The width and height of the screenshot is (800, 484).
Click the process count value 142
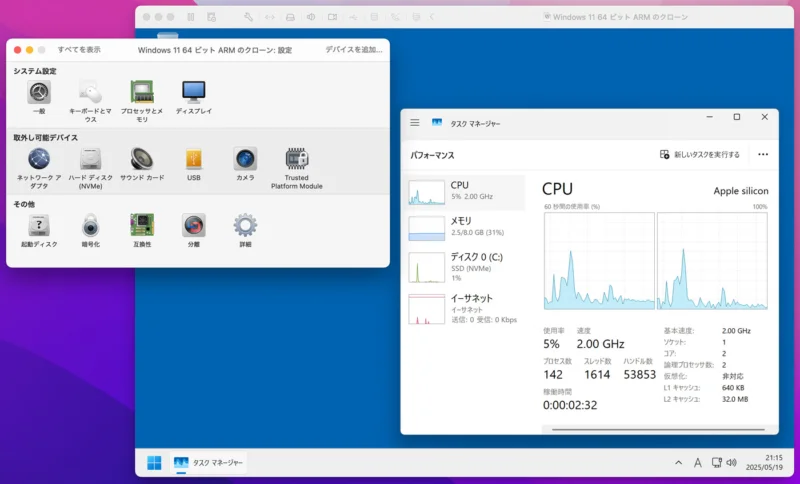point(553,374)
